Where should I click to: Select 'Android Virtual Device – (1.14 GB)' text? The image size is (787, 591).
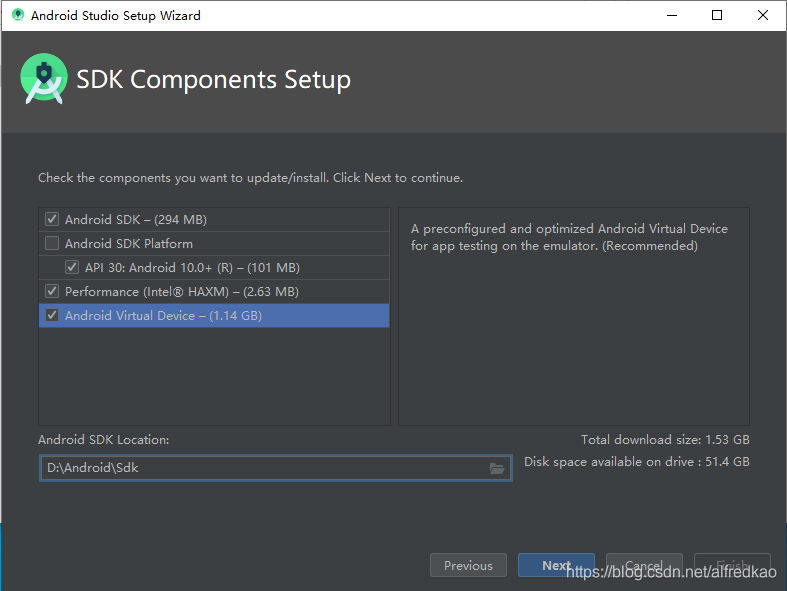tap(164, 316)
